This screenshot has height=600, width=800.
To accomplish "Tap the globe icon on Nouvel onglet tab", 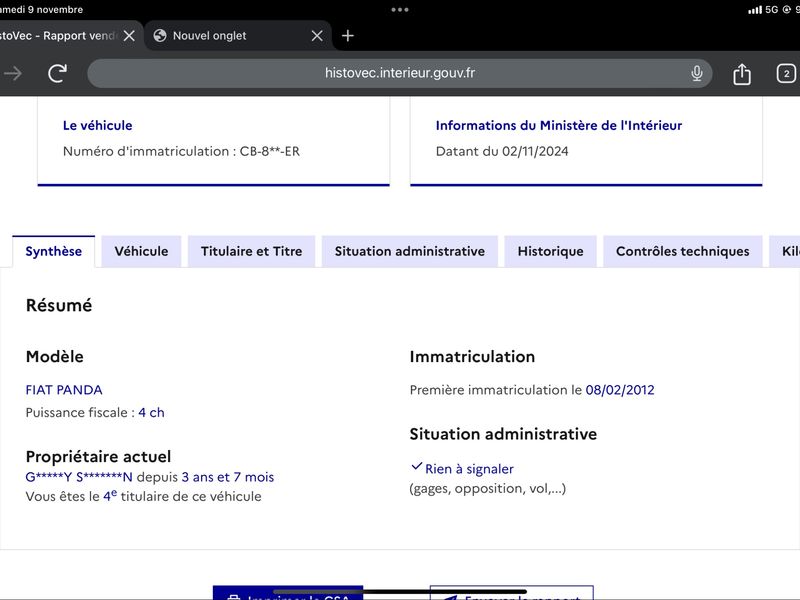I will click(x=160, y=35).
